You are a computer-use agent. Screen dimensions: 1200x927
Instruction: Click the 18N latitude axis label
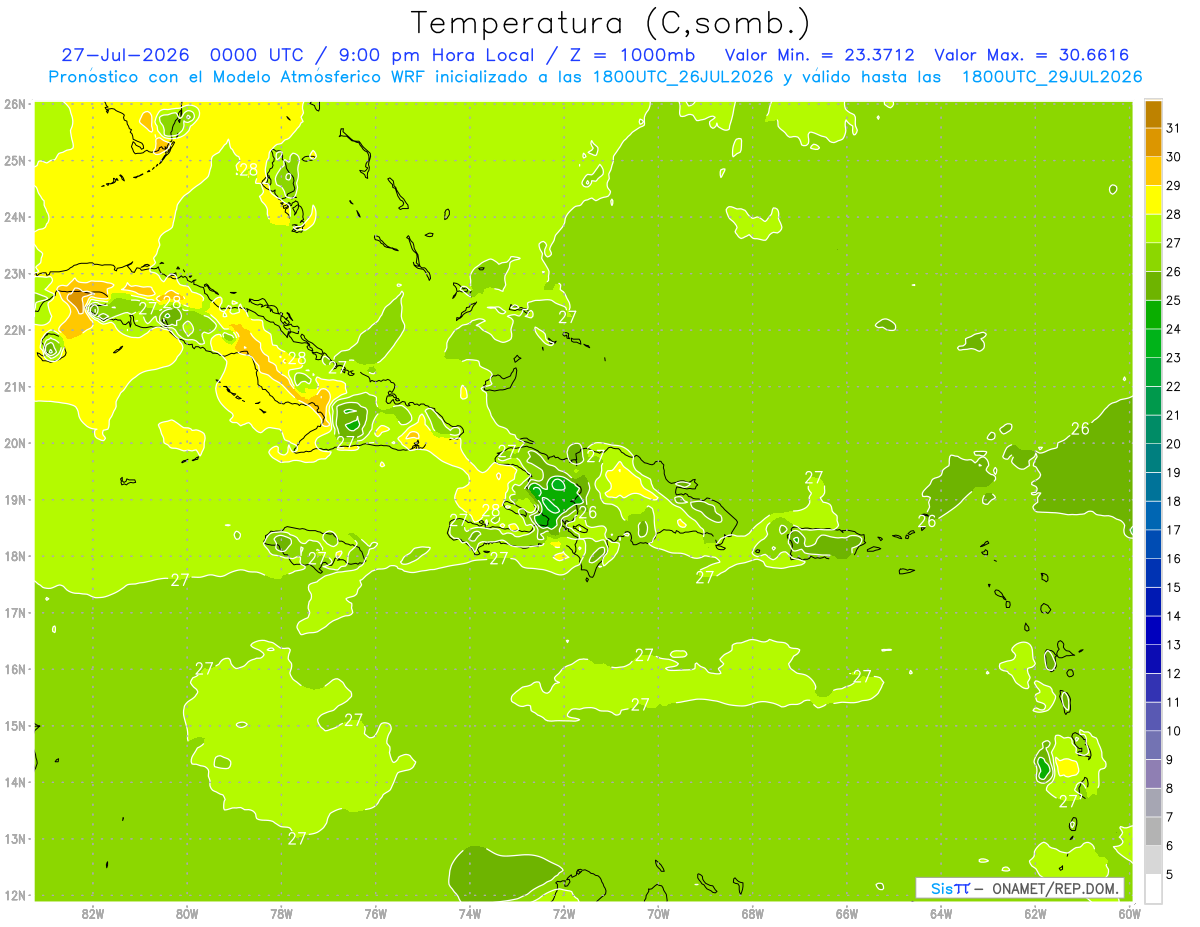(x=14, y=556)
